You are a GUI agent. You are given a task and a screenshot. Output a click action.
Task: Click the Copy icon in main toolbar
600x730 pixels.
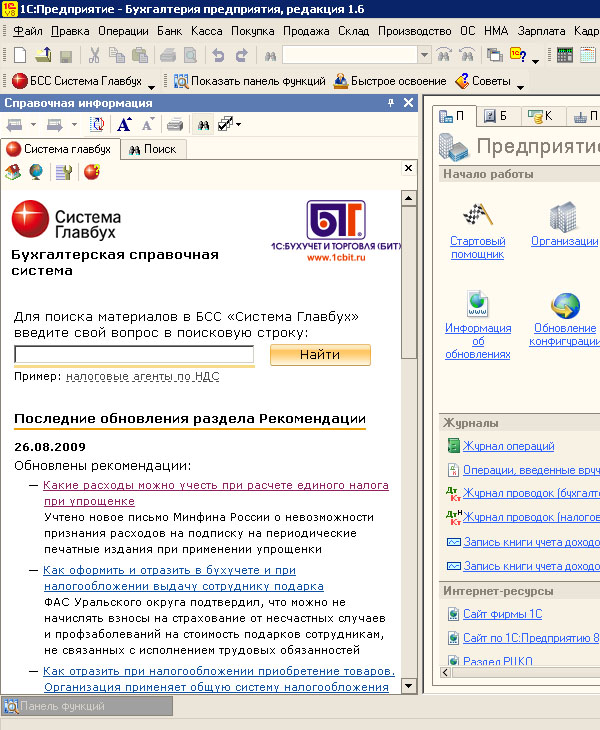[117, 55]
